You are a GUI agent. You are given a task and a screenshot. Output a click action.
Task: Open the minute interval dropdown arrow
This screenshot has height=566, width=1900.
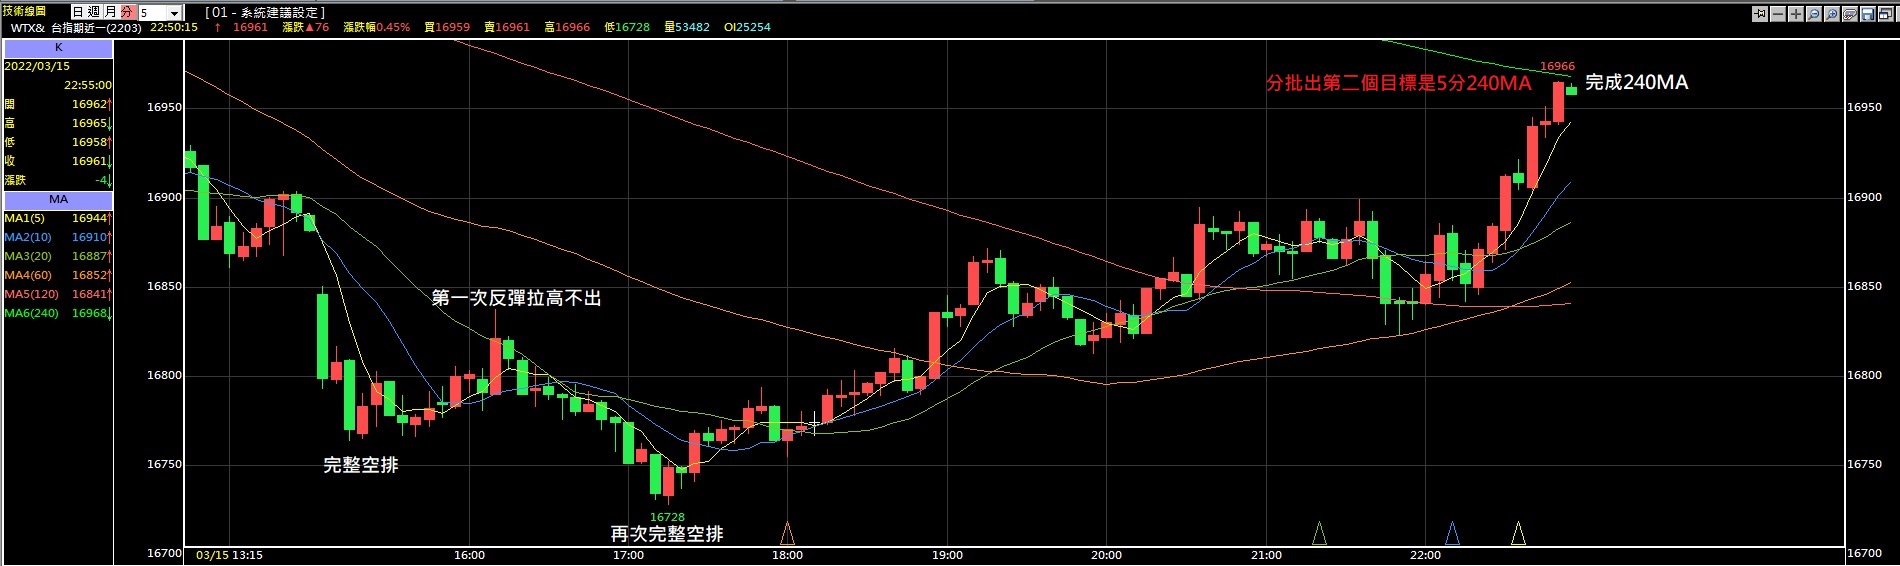point(174,13)
